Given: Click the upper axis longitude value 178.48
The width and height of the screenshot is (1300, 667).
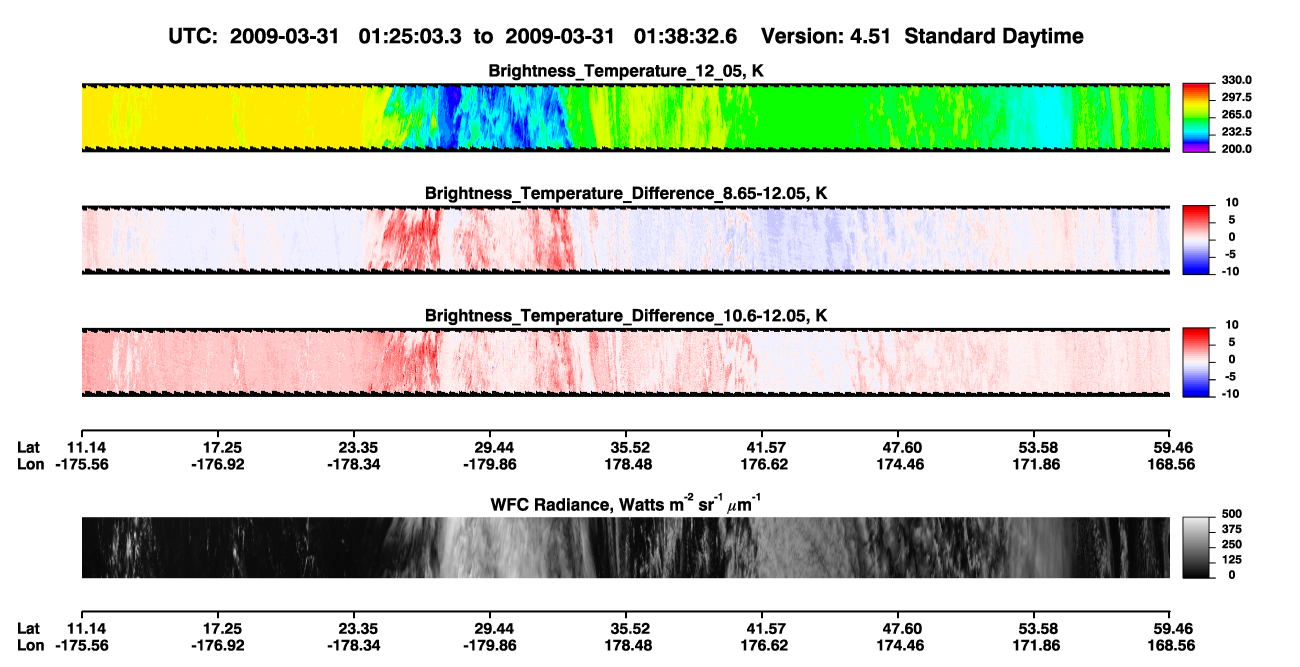Looking at the screenshot, I should (x=626, y=465).
